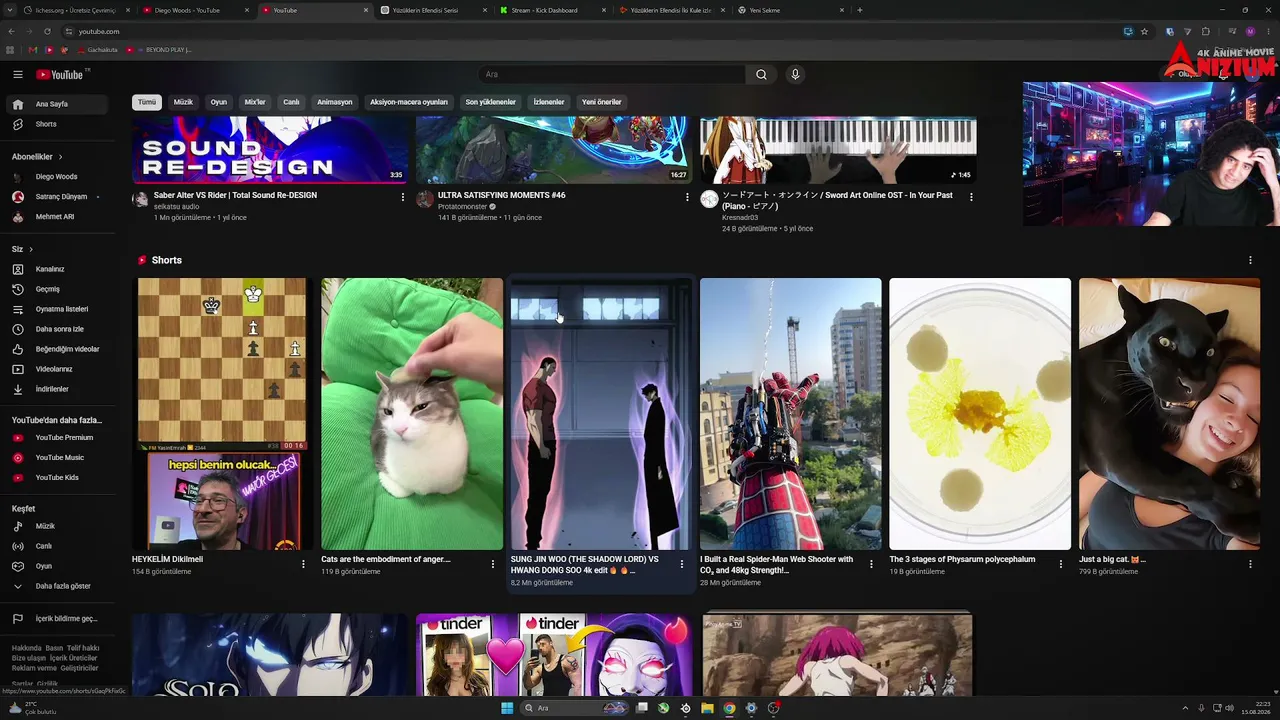
Task: Play the Spider-Man Web Shooter short
Action: [x=791, y=414]
